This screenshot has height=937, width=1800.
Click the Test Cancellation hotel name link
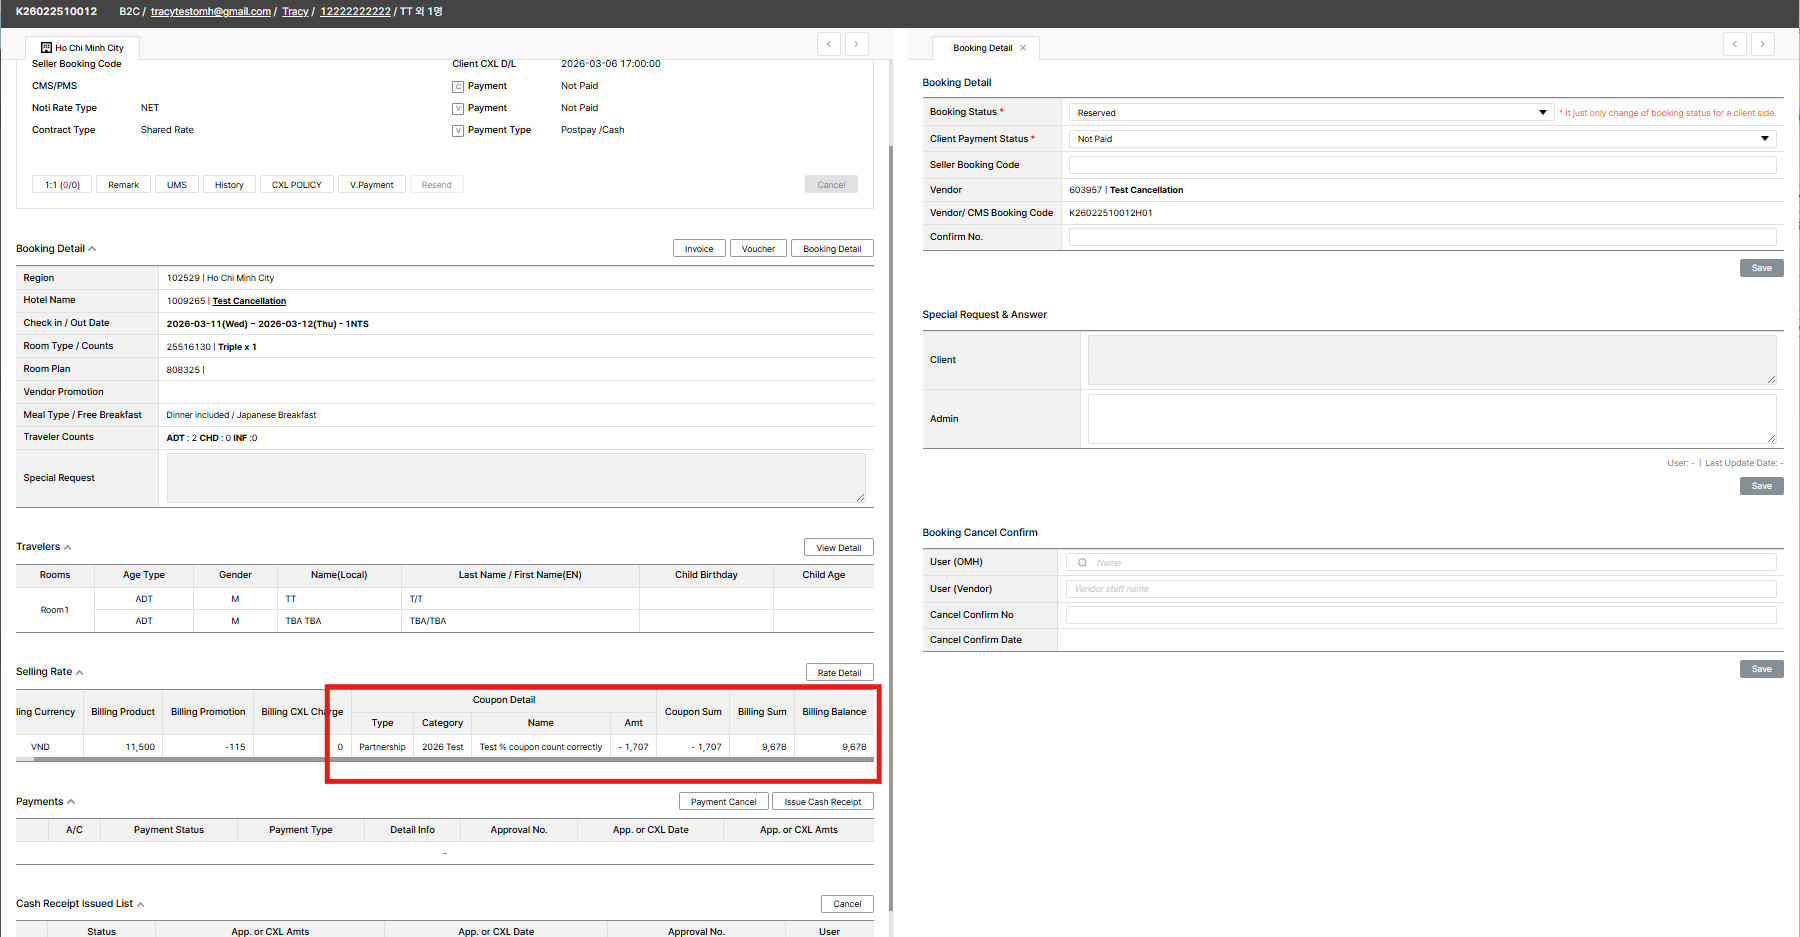(x=249, y=301)
